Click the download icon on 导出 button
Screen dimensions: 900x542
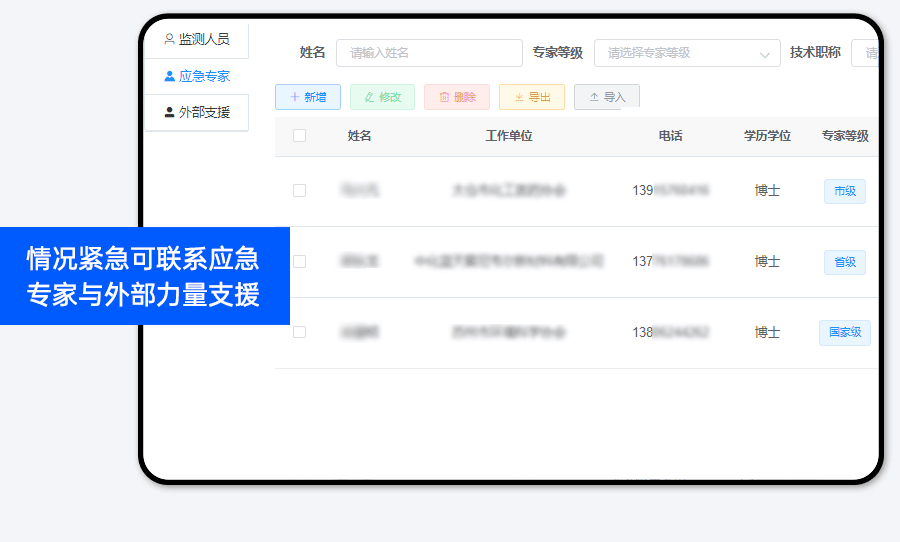coord(519,97)
